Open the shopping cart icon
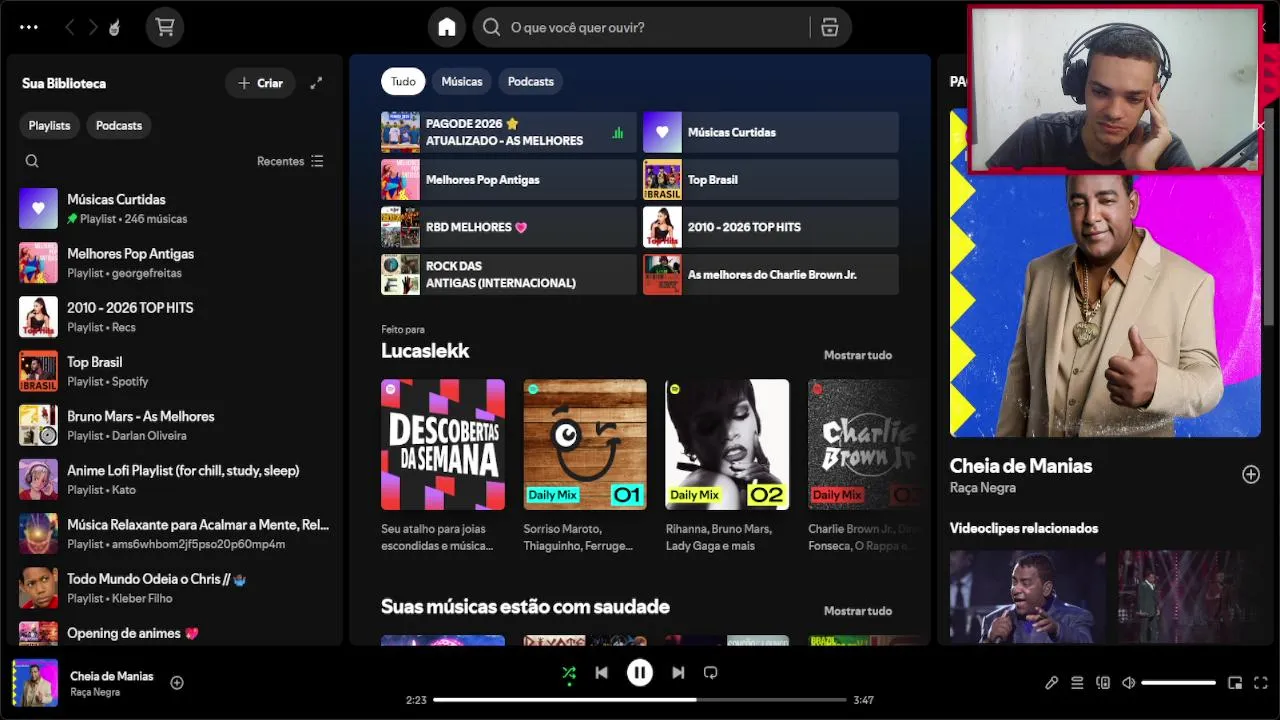Image resolution: width=1280 pixels, height=720 pixels. 165,28
